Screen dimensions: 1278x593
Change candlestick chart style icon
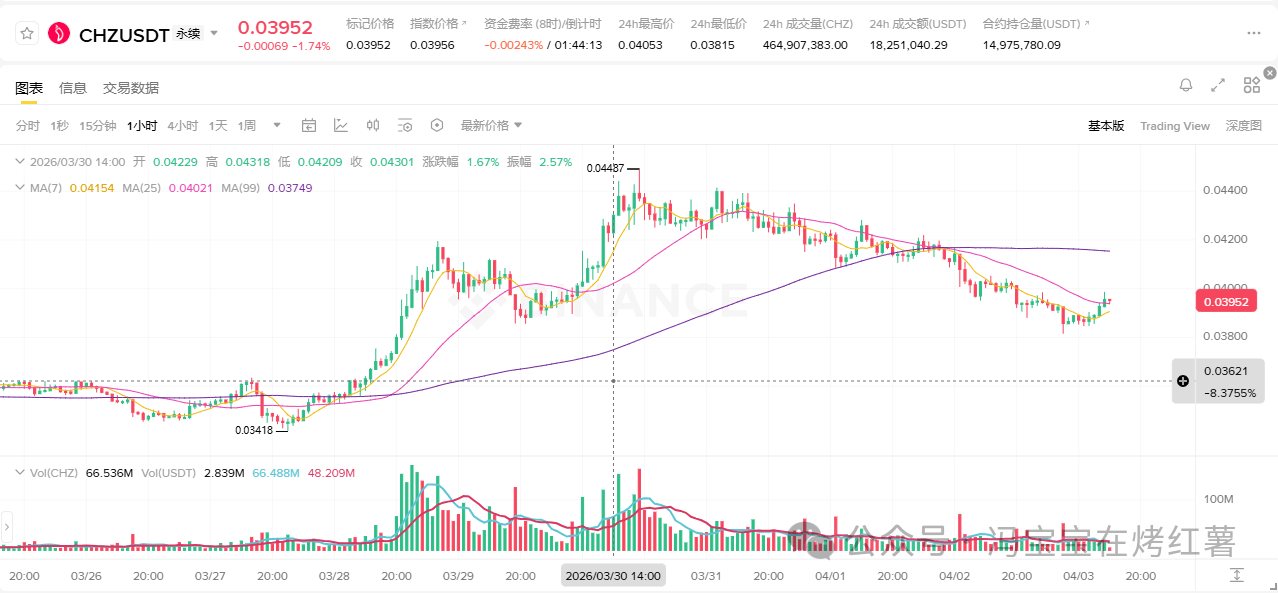373,125
